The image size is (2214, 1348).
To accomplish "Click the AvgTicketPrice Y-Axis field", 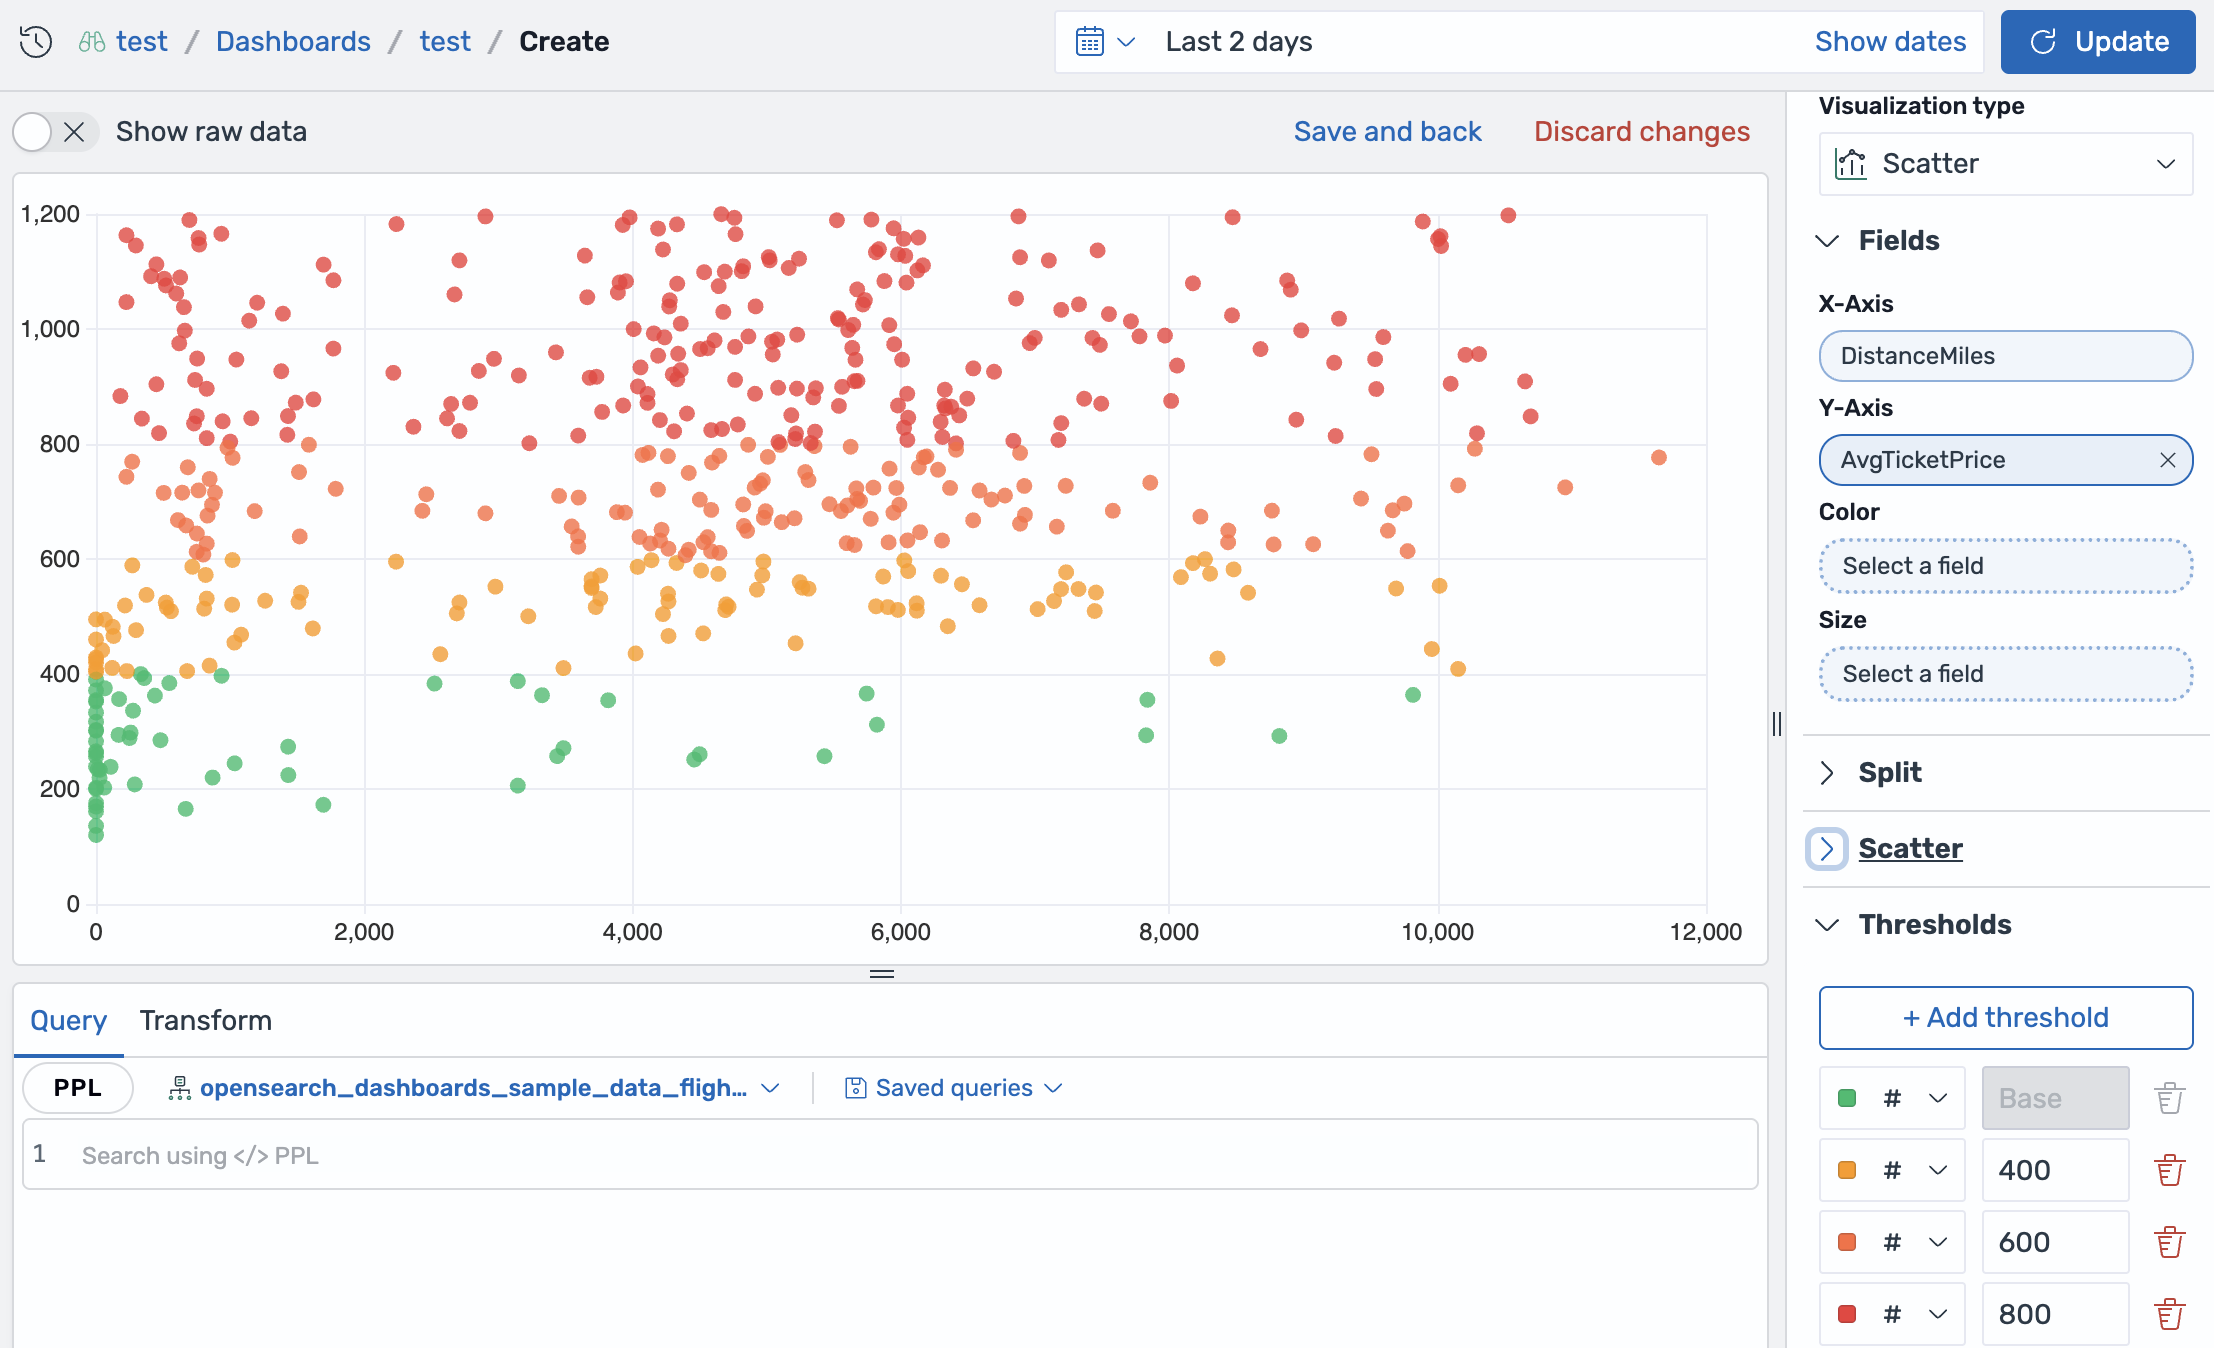I will coord(2006,460).
